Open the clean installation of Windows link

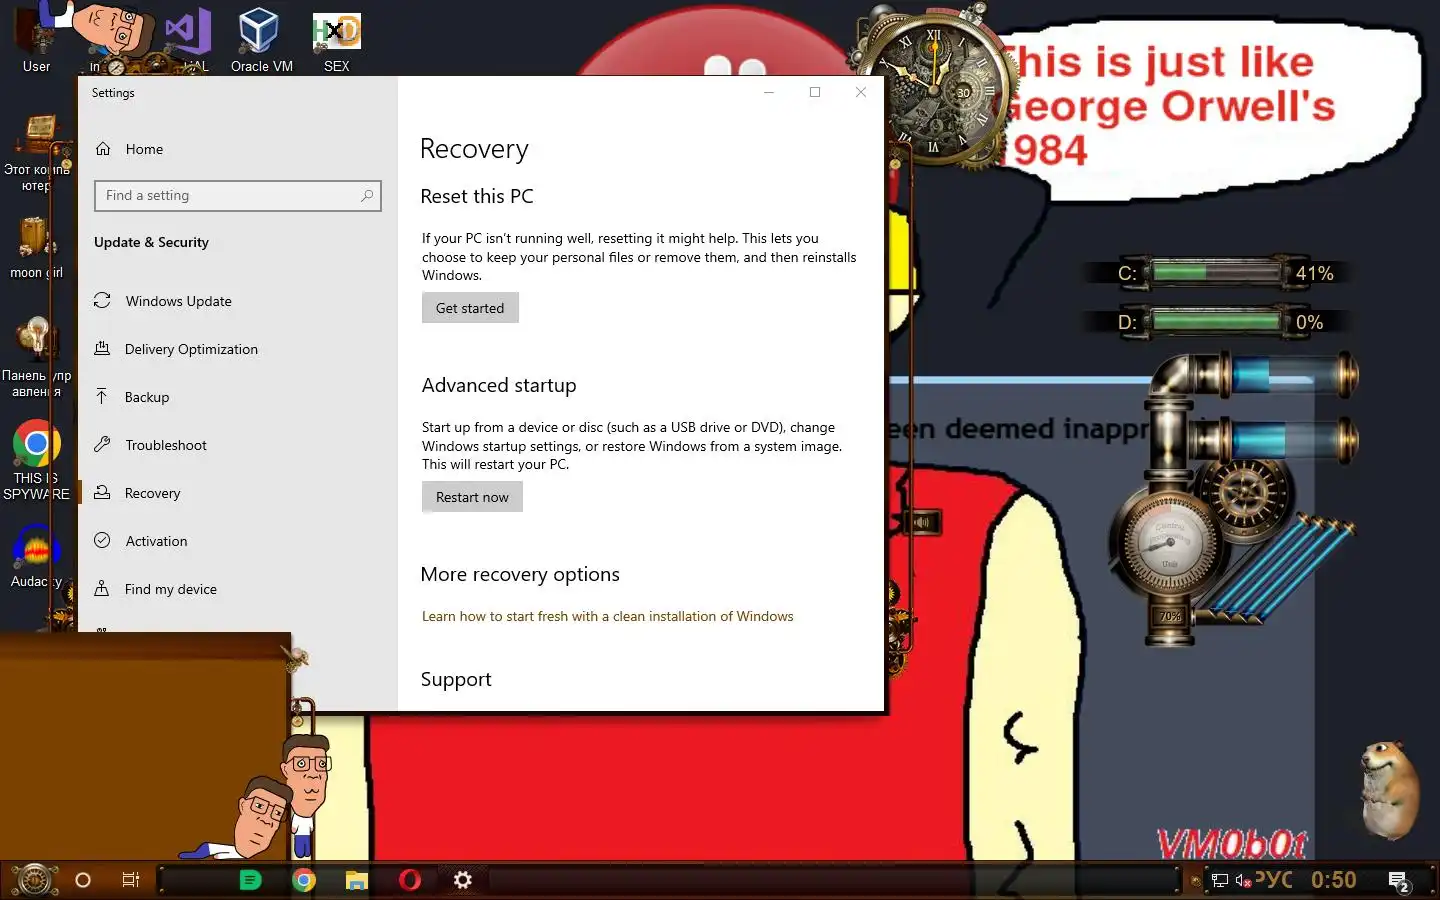607,616
